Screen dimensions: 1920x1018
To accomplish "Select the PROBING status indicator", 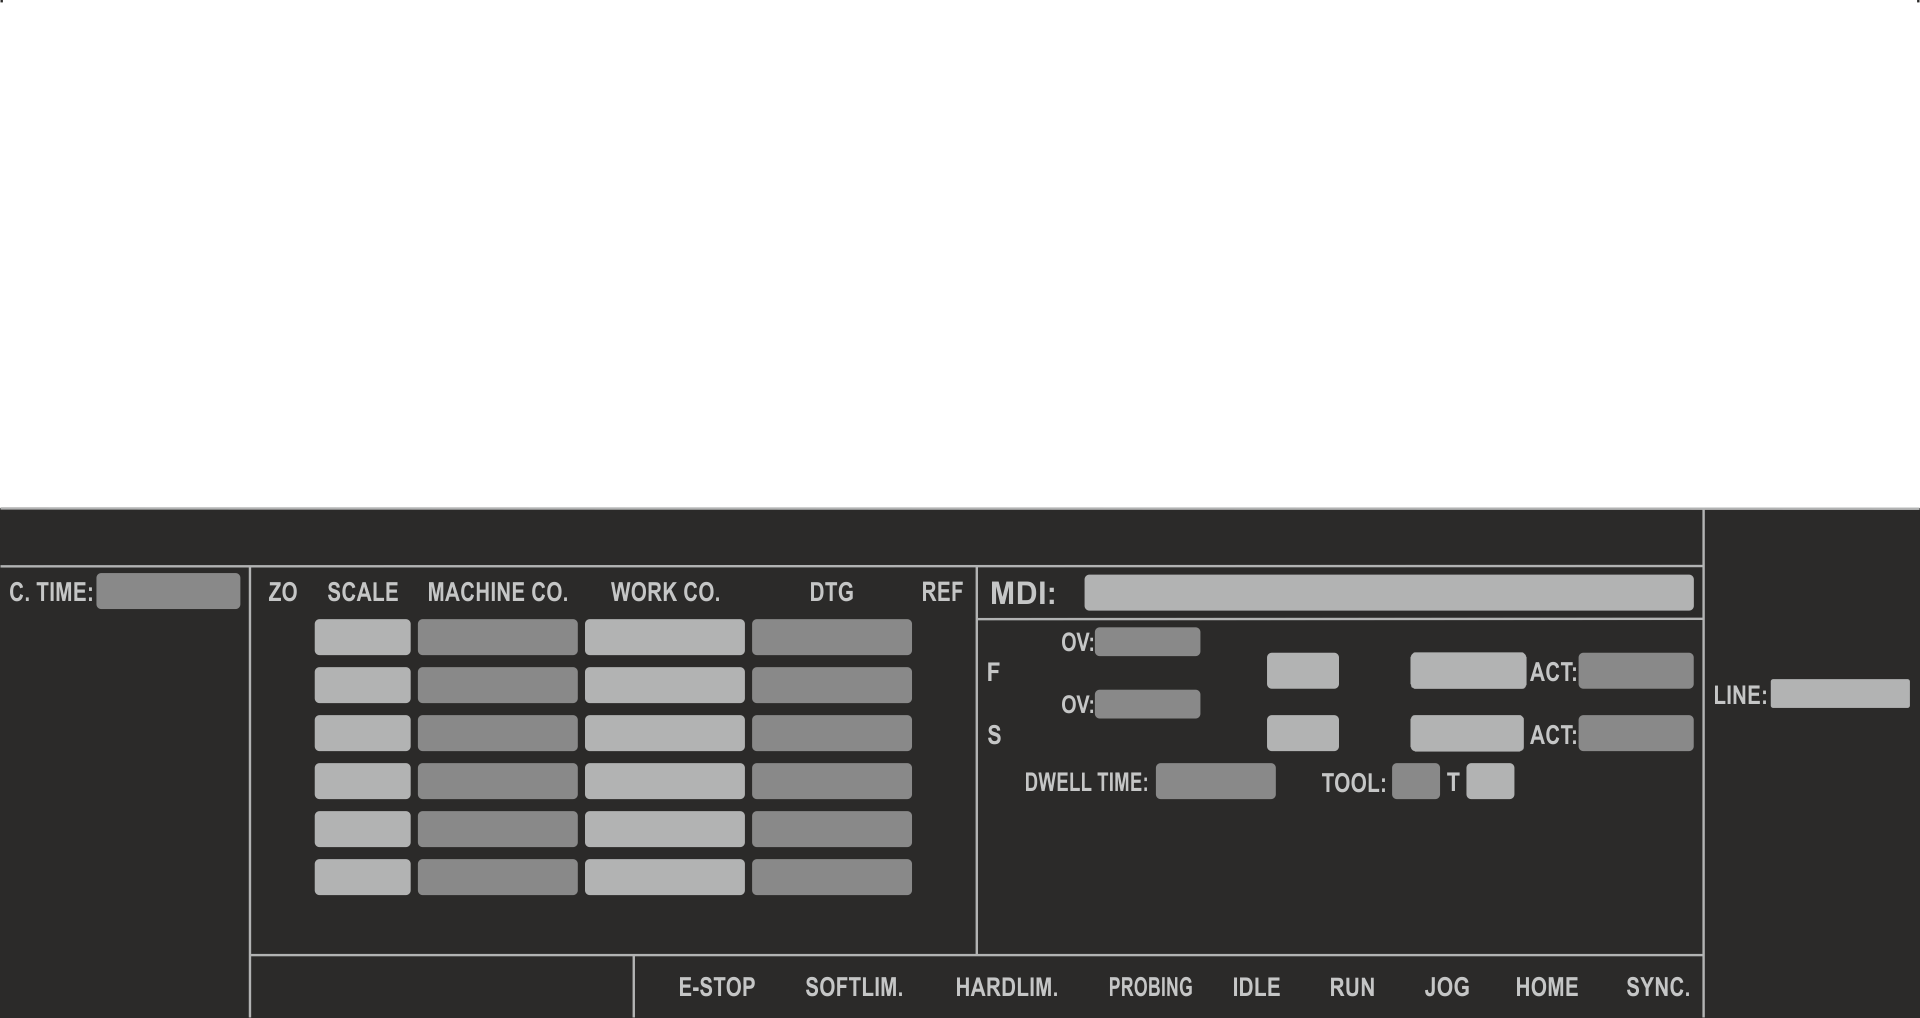I will click(1150, 987).
